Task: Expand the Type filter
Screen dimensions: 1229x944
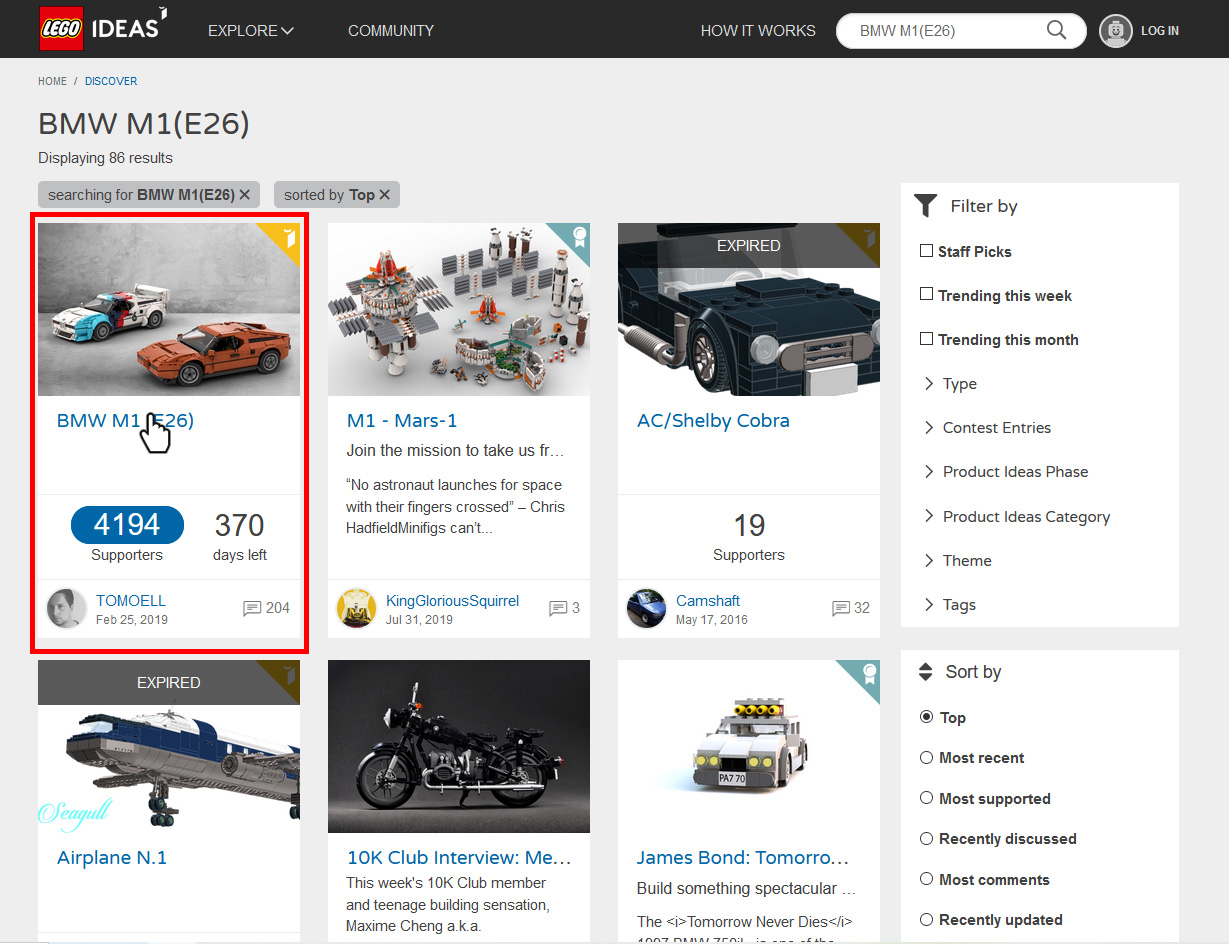Action: [x=950, y=384]
